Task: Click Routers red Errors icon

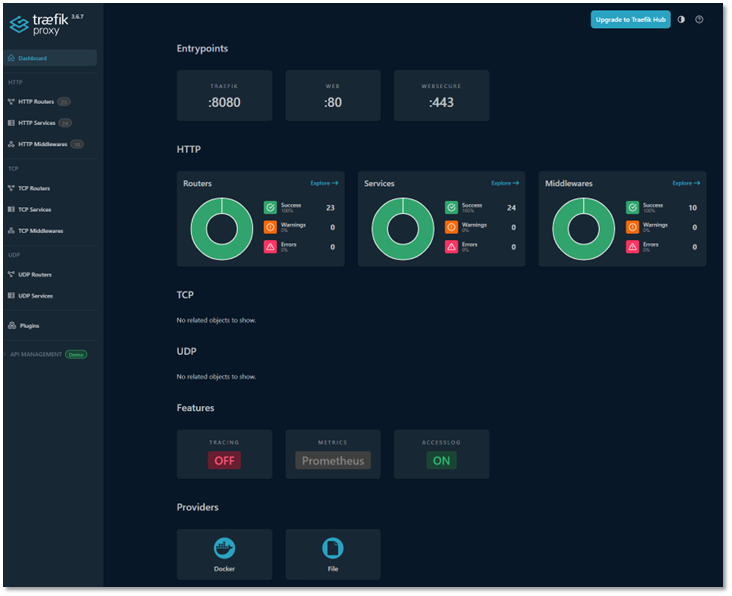Action: pos(270,247)
